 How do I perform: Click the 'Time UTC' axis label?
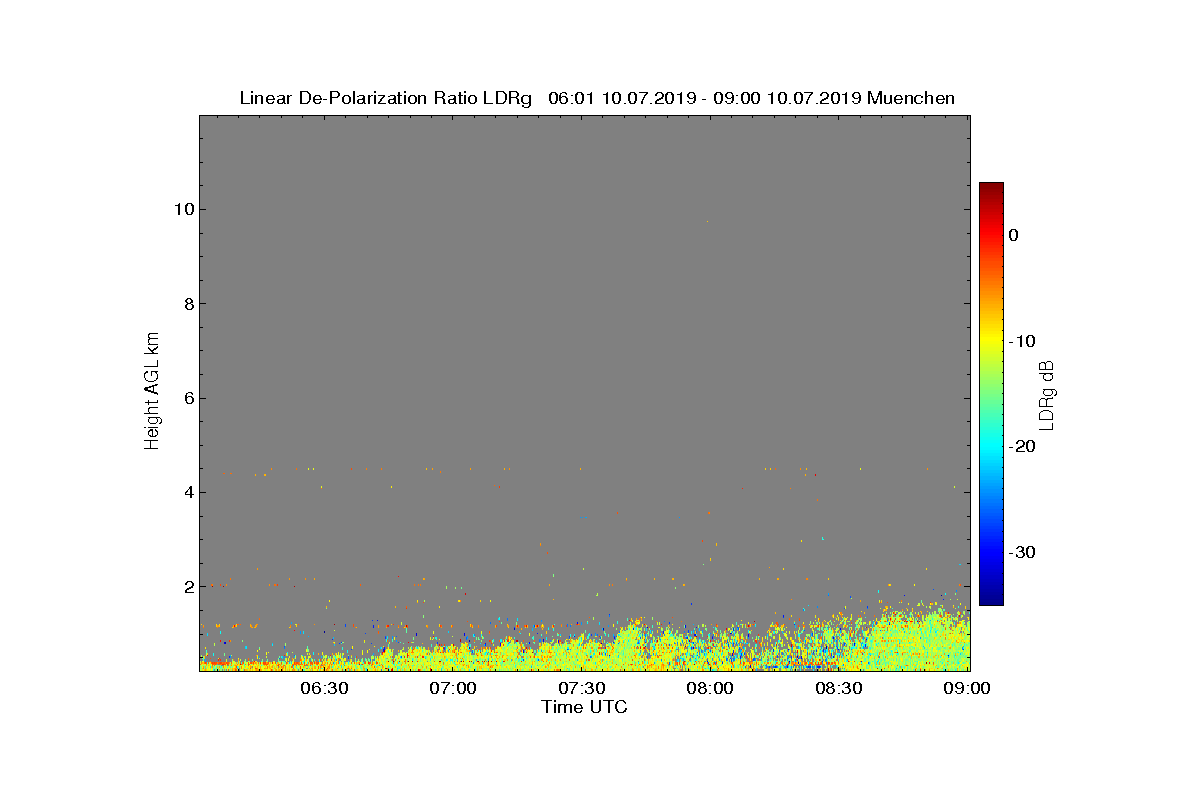click(x=584, y=707)
